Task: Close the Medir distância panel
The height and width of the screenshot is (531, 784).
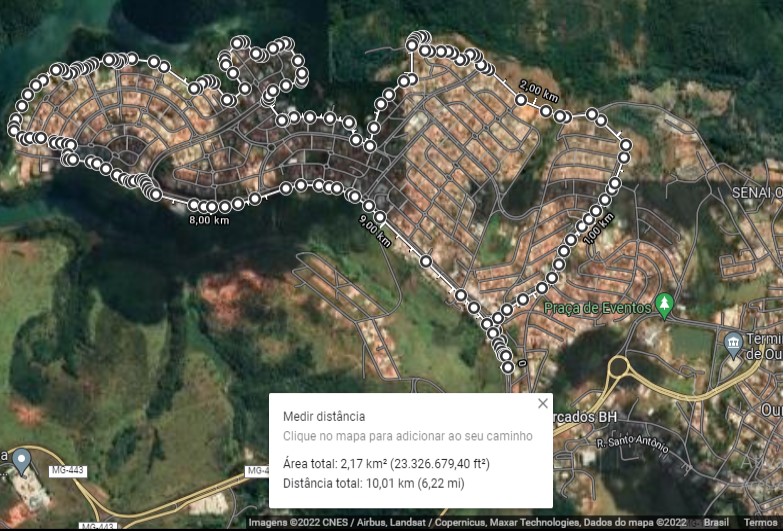Action: [542, 404]
